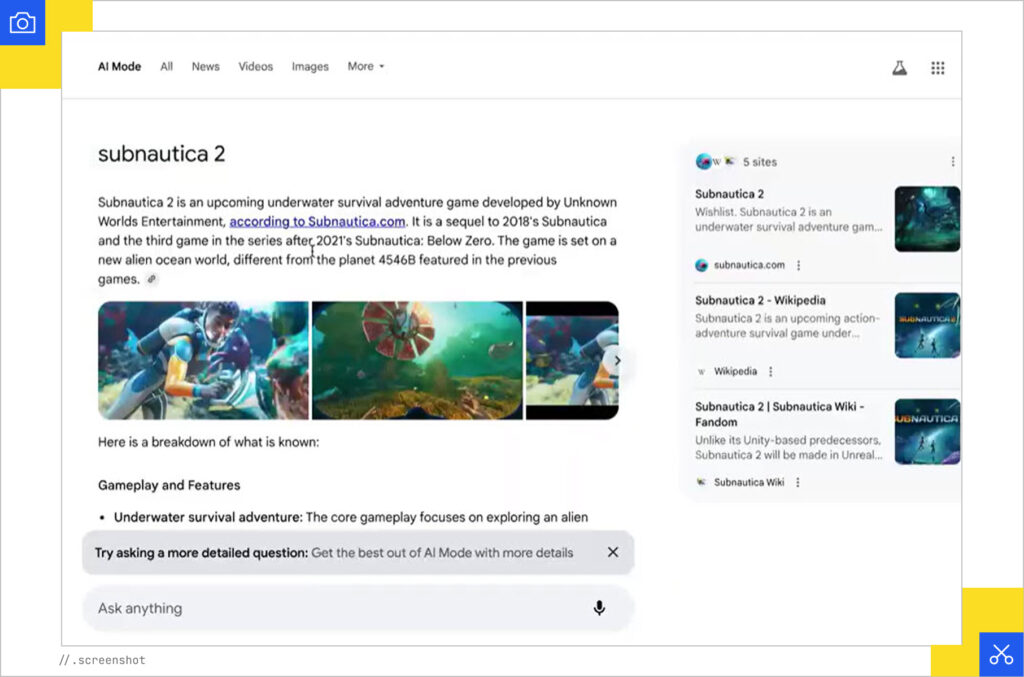Advance the image carousel with the next arrow
This screenshot has height=677, width=1024.
pos(618,360)
